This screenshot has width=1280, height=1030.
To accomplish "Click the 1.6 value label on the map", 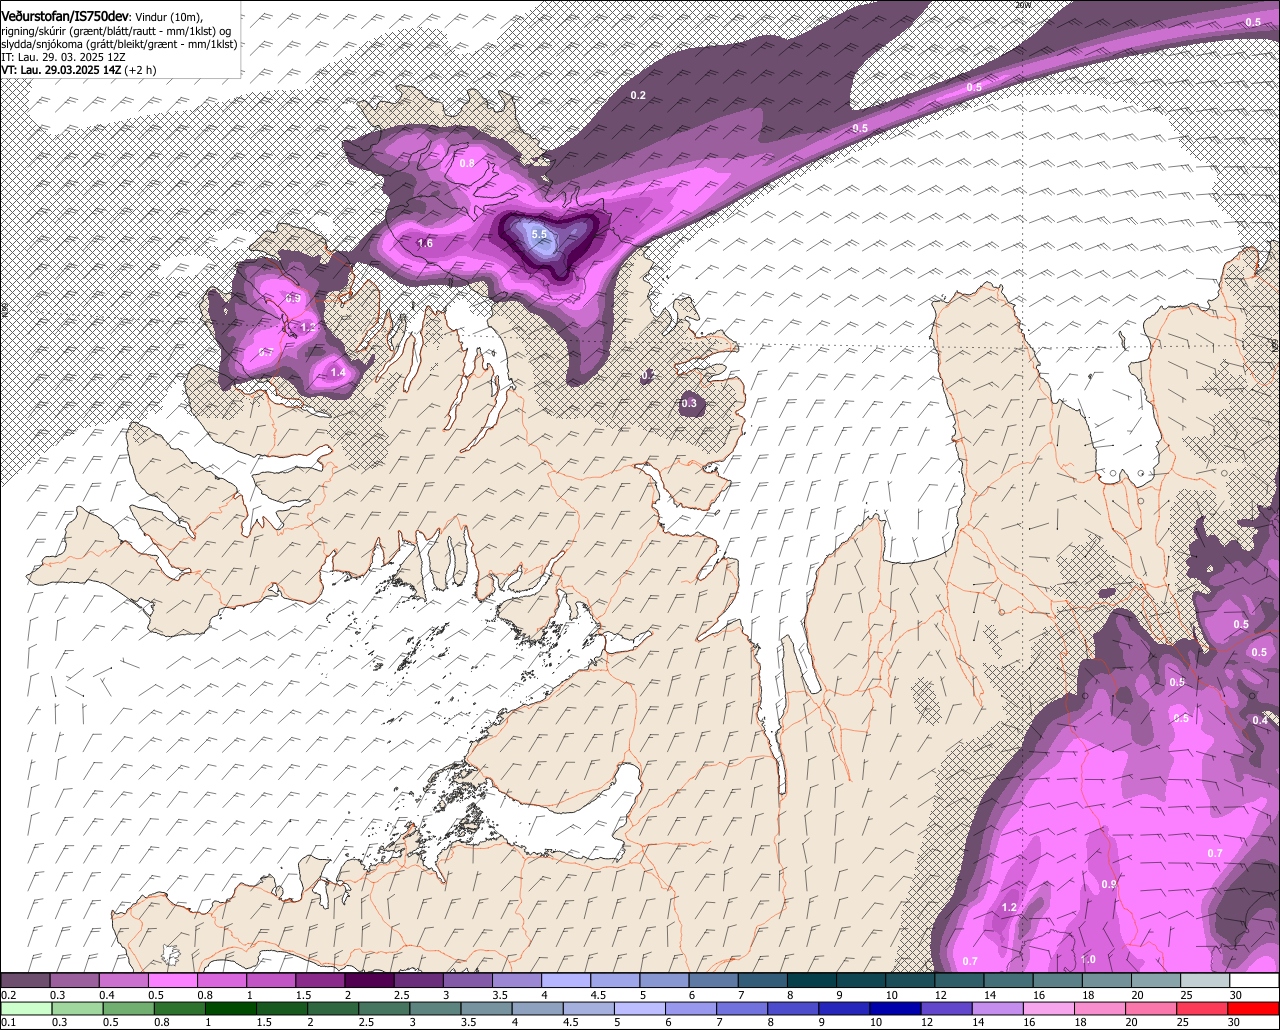I will click(425, 243).
